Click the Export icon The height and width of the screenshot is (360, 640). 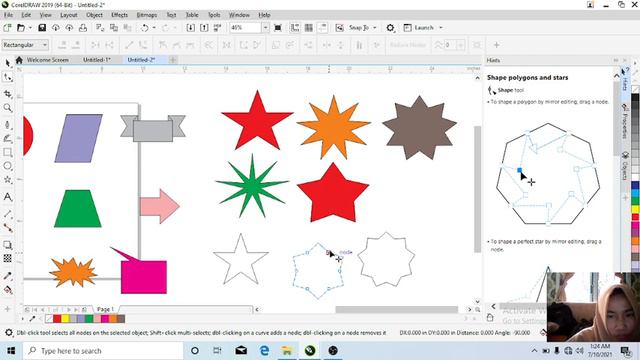coord(204,28)
